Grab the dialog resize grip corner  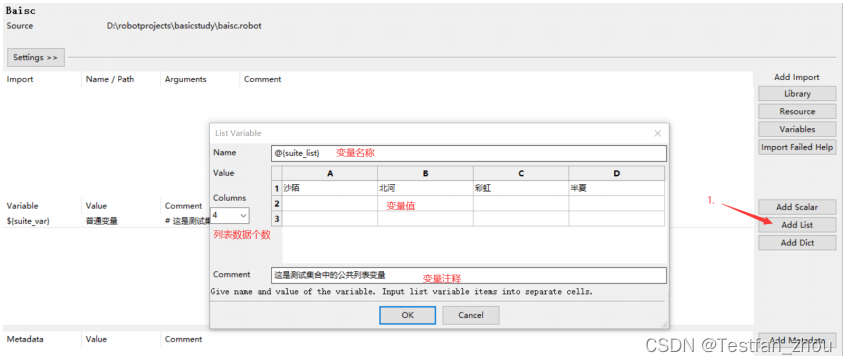click(x=664, y=324)
